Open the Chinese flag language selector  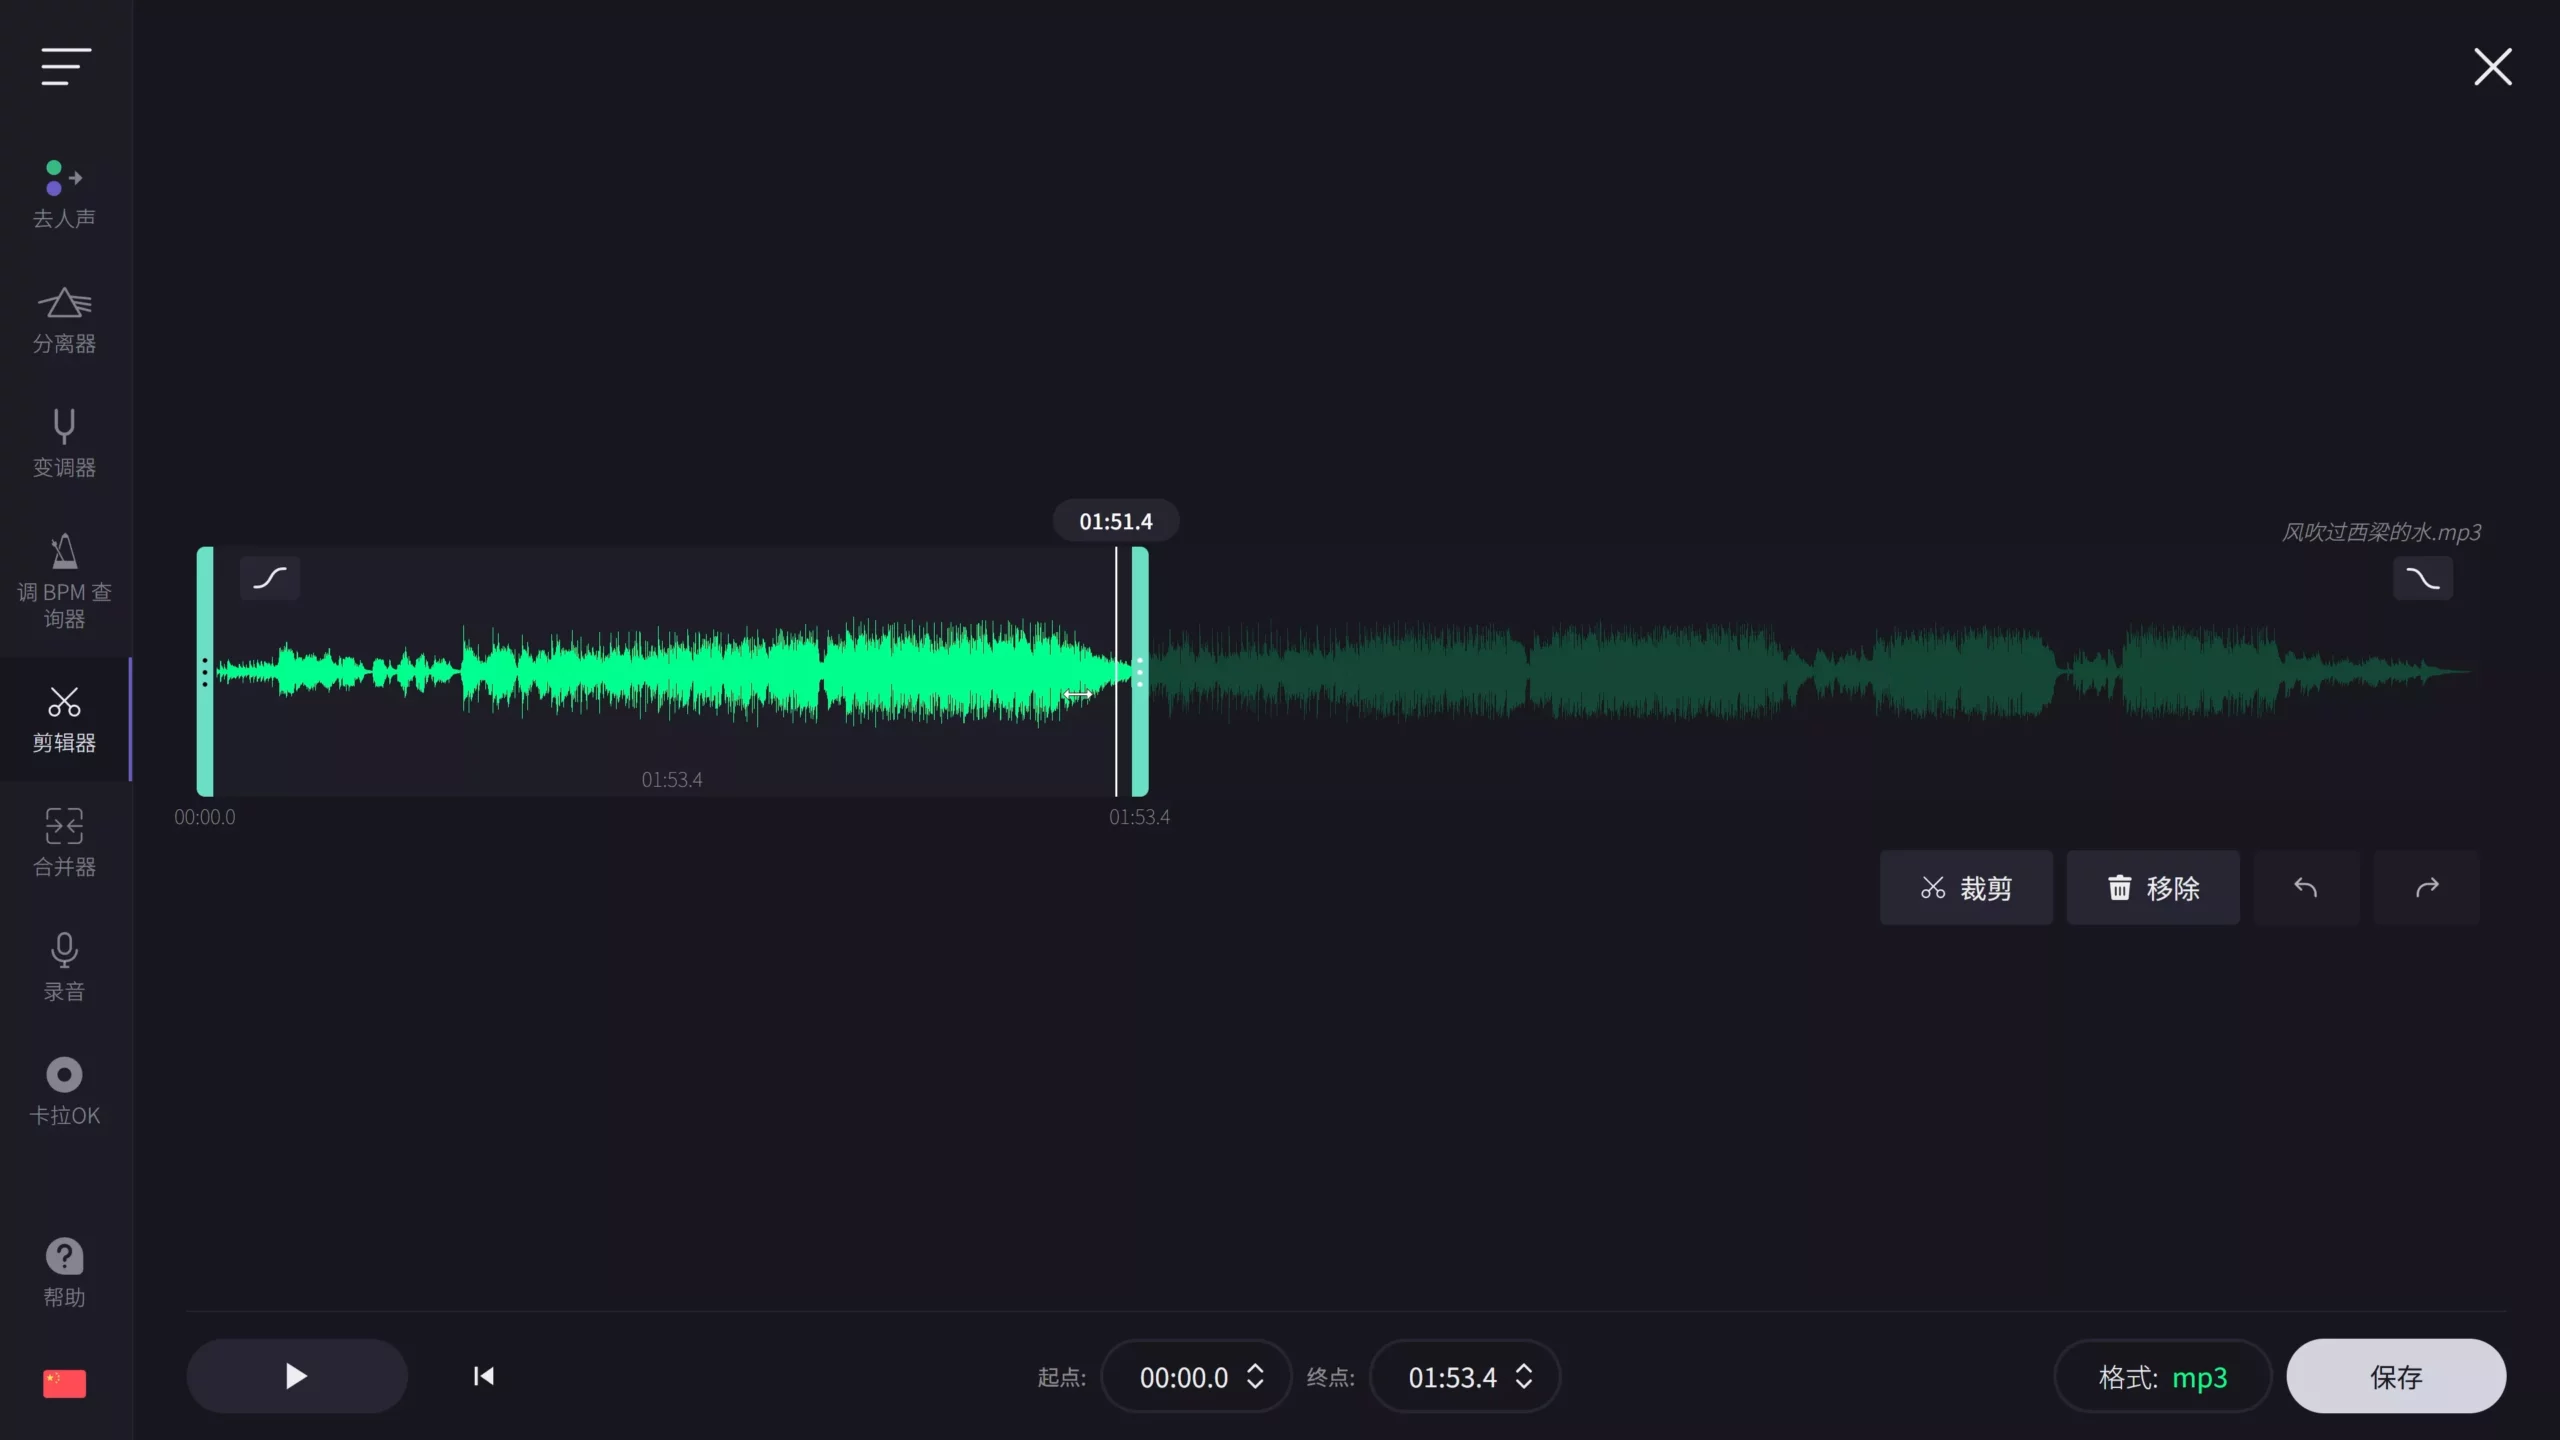click(64, 1383)
